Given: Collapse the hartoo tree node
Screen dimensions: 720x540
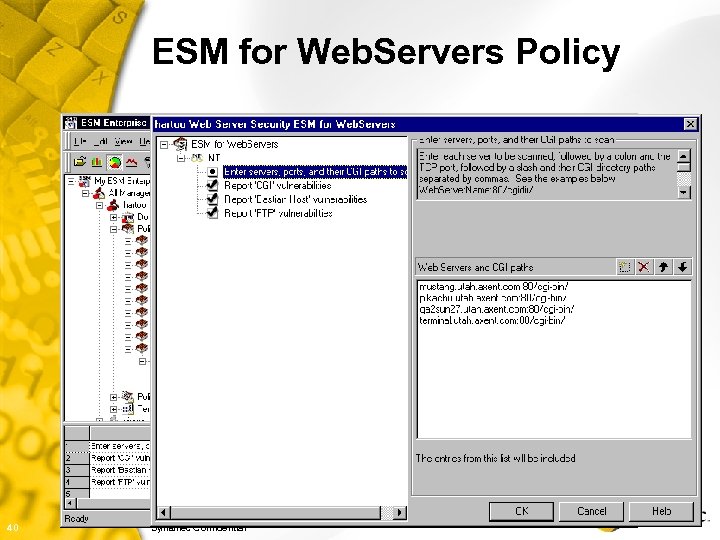Looking at the screenshot, I should tap(100, 205).
